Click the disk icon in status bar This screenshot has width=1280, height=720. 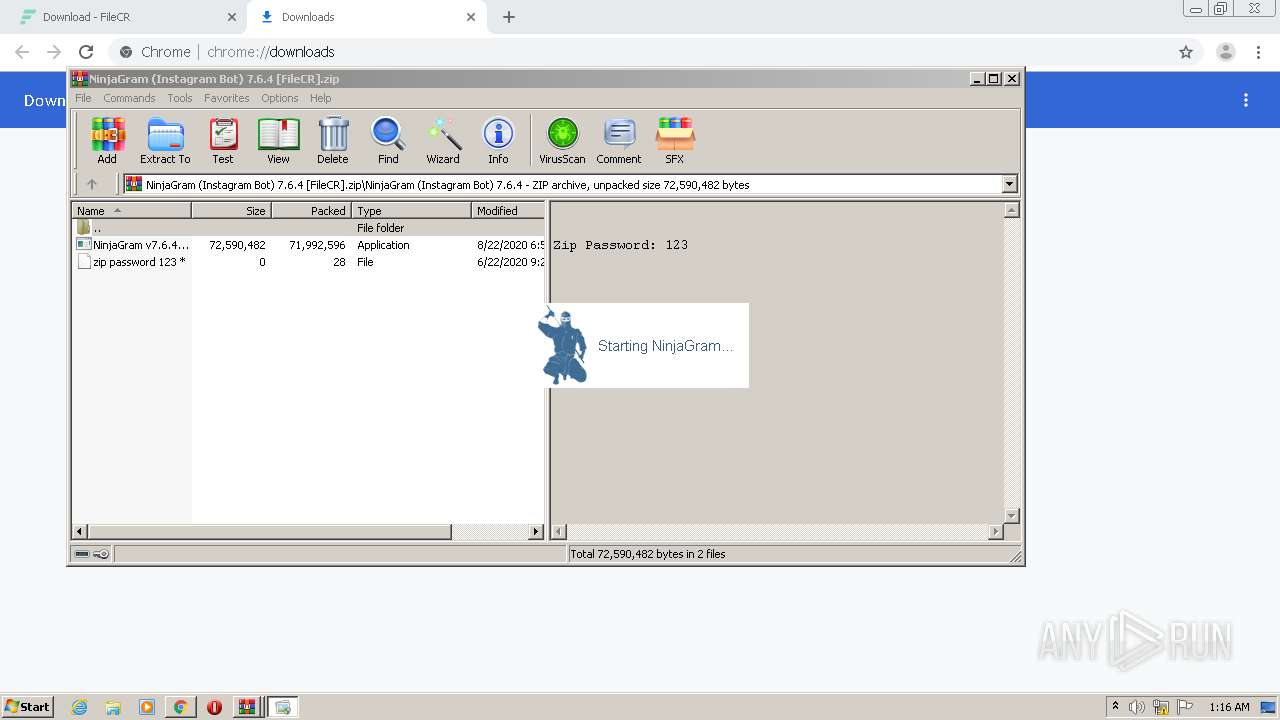tap(82, 554)
